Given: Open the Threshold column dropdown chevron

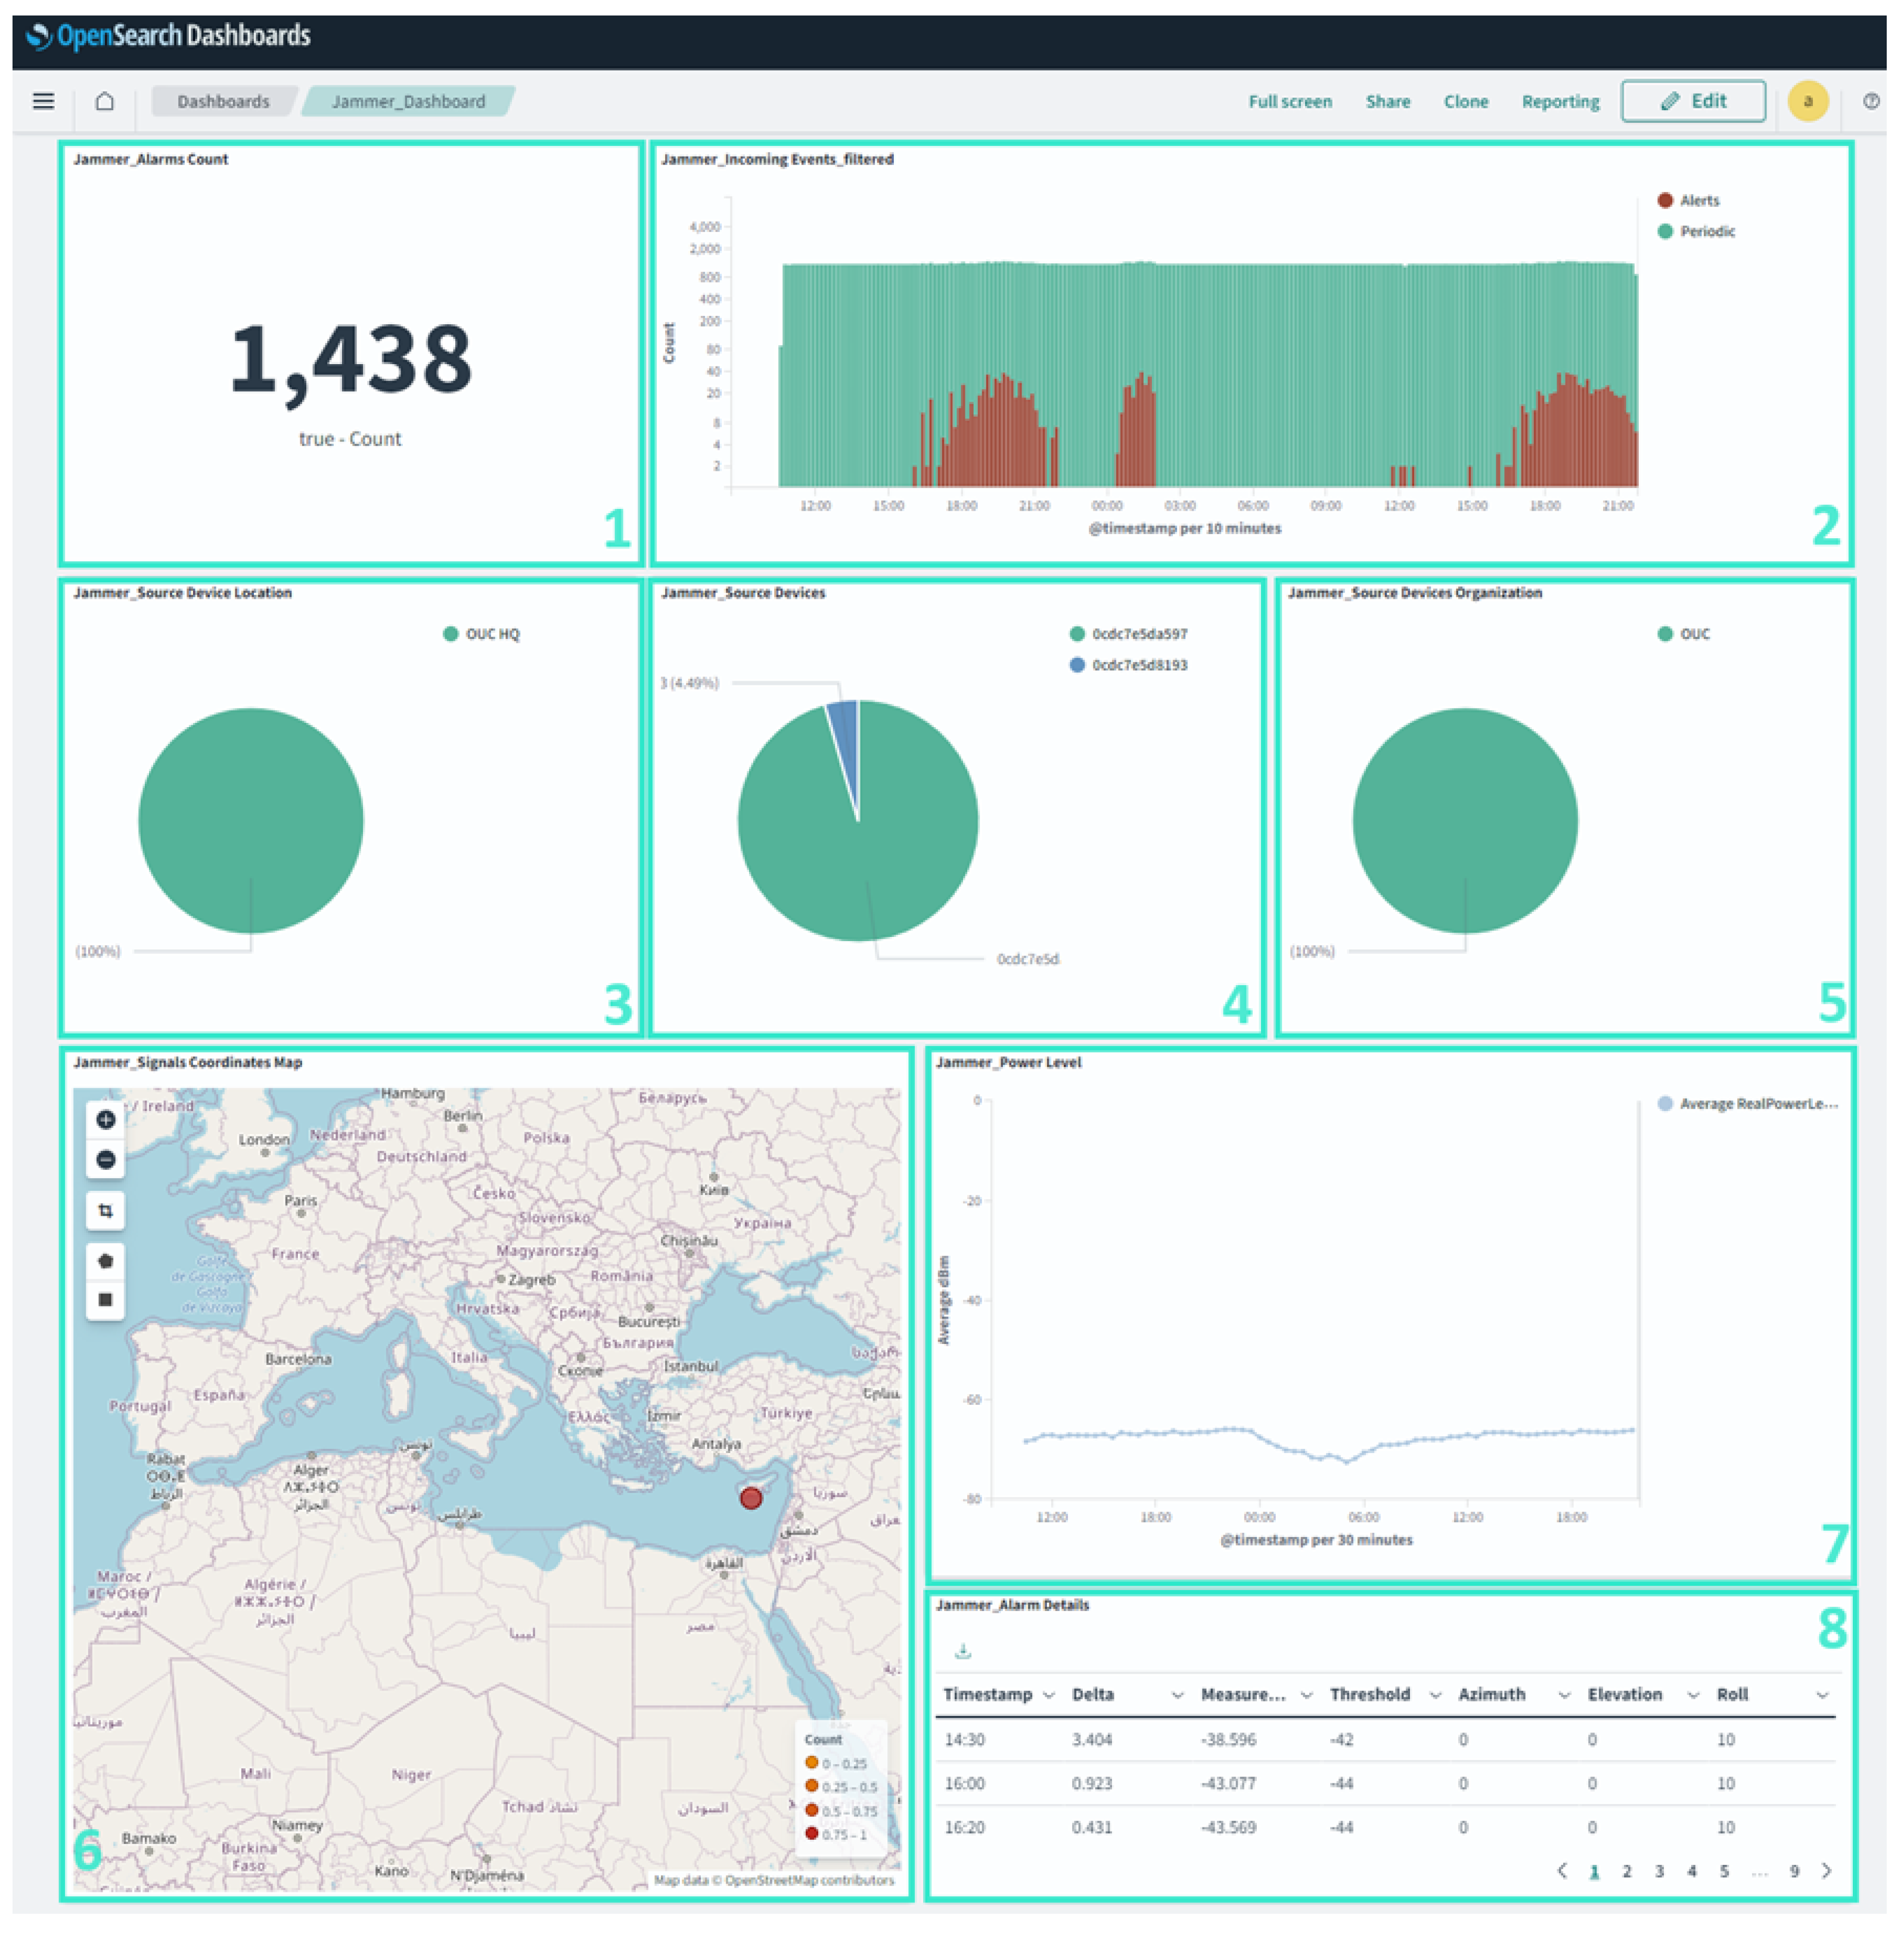Looking at the screenshot, I should point(1435,1695).
